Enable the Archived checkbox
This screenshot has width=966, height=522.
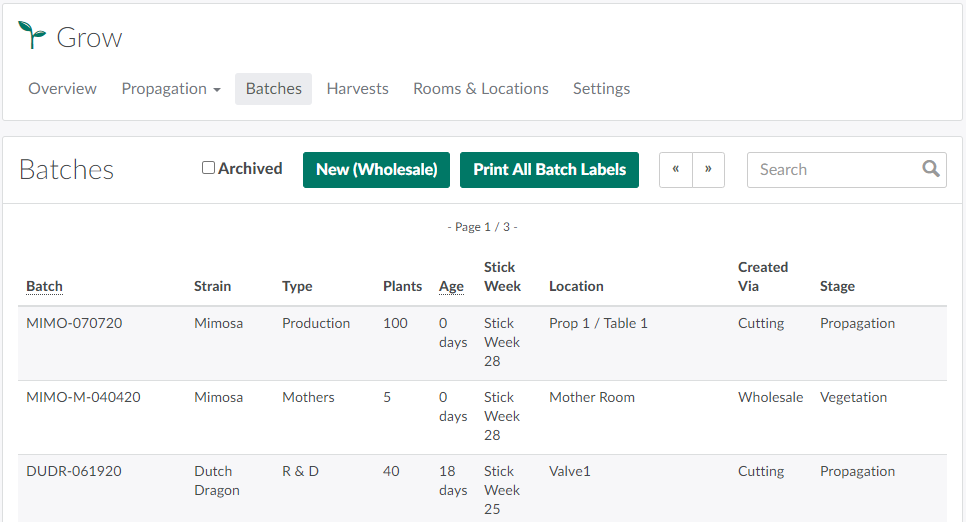(208, 168)
